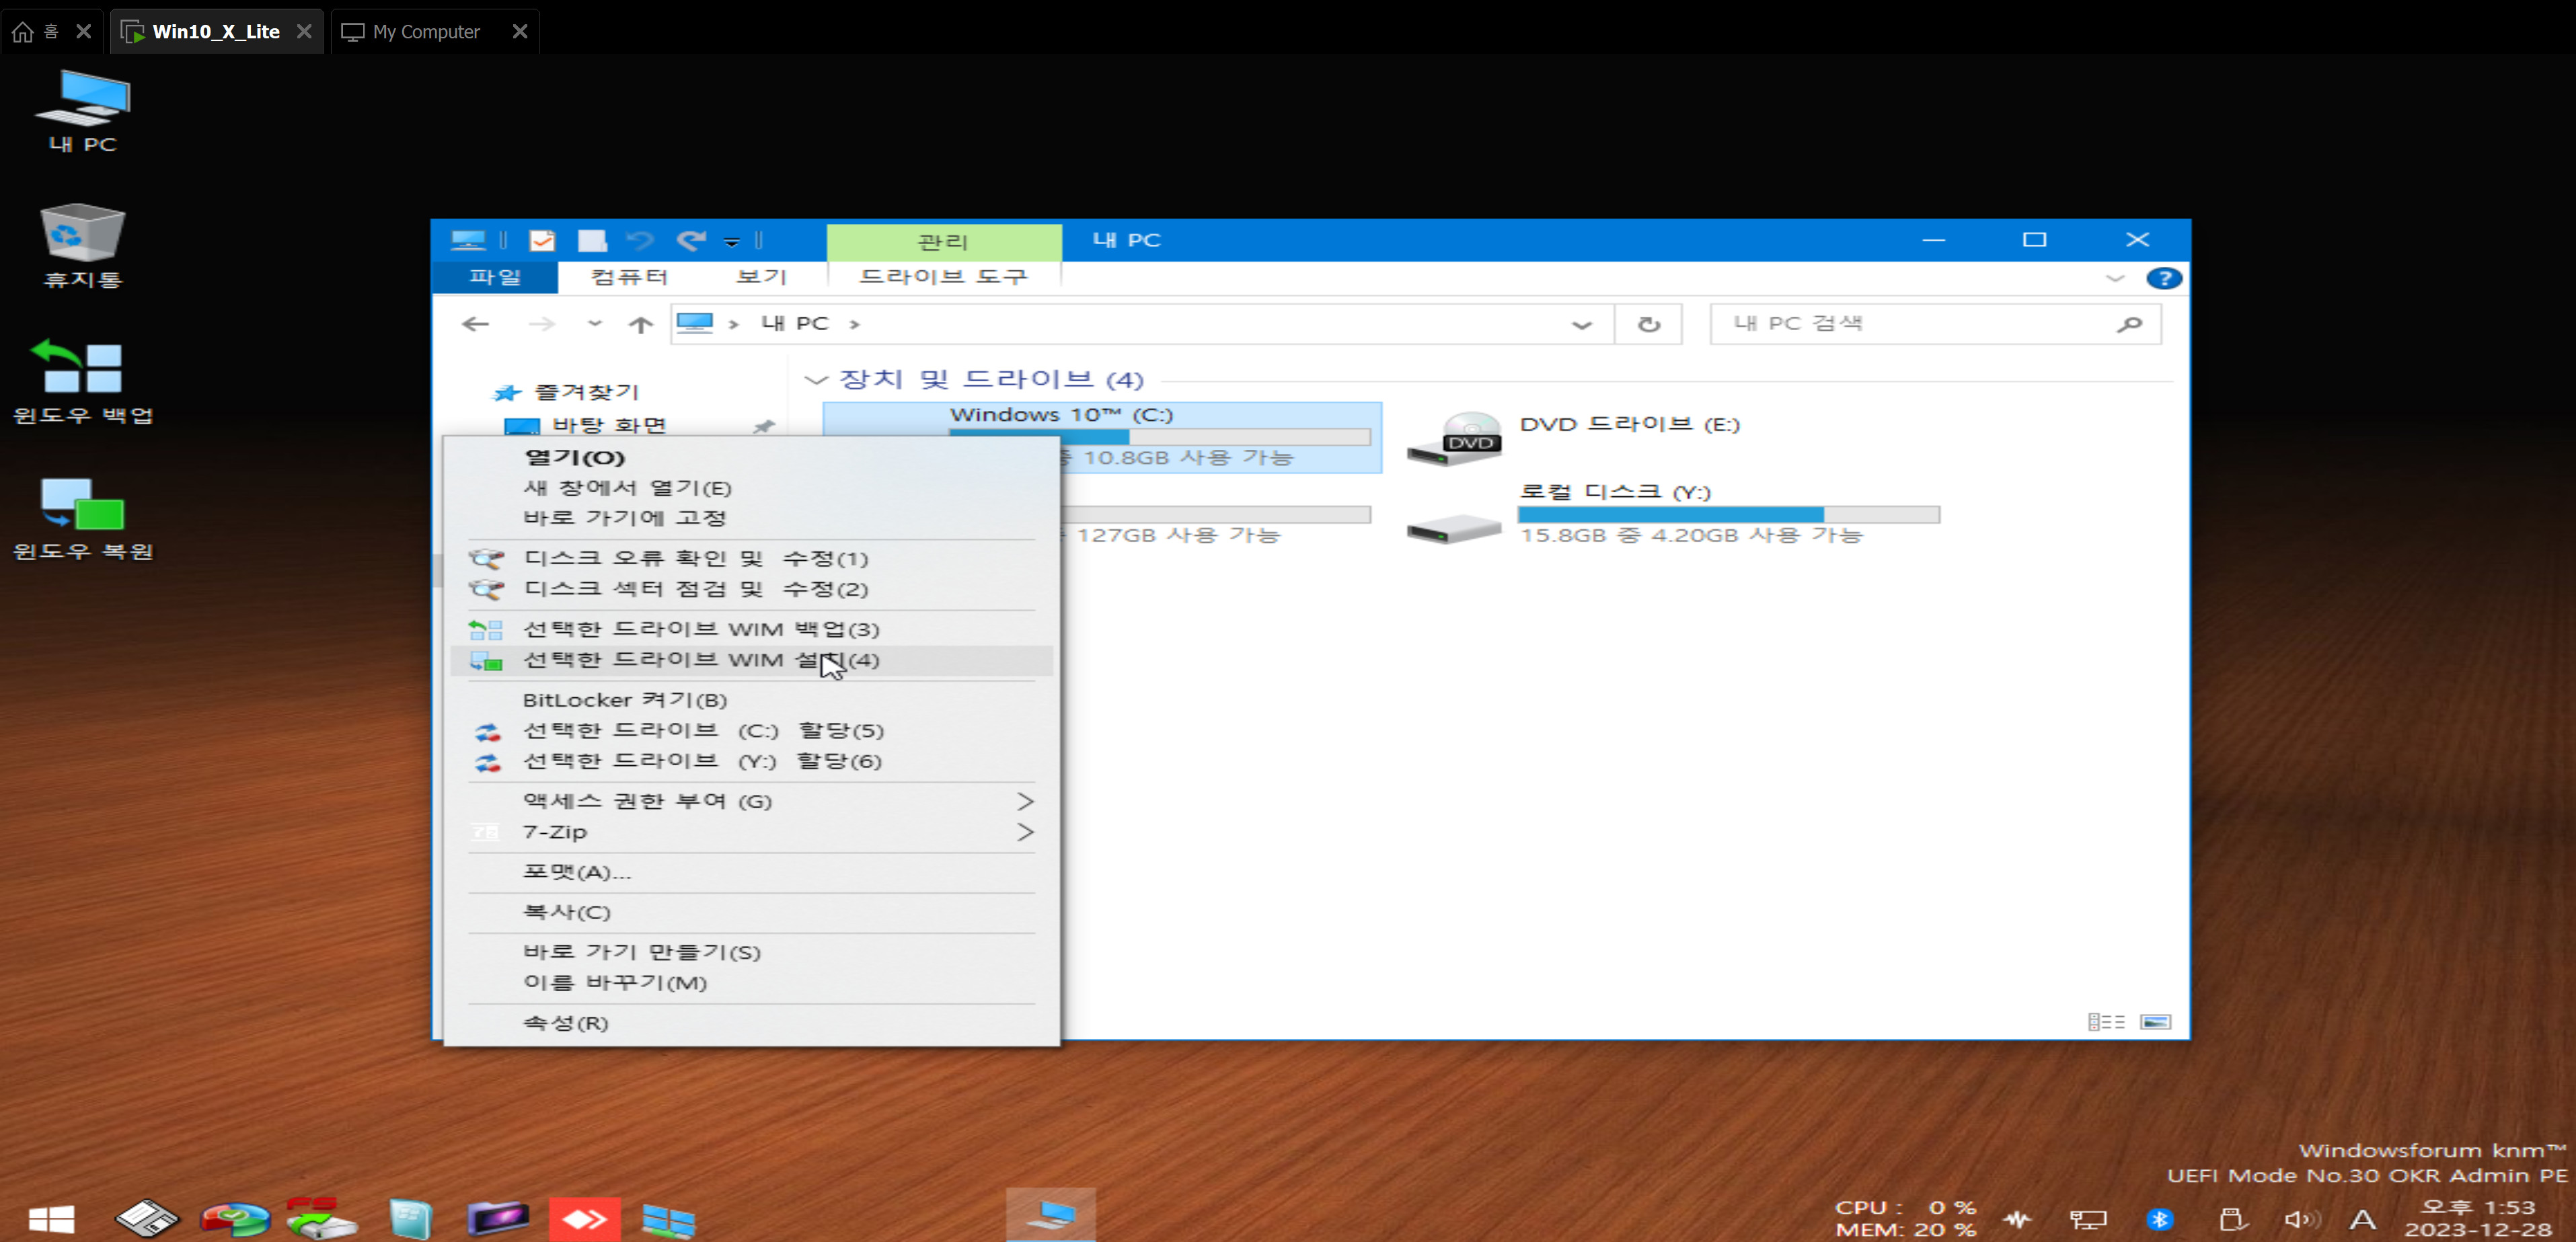Select 선택한 드라이브 (C:) 할당(5)
This screenshot has width=2576, height=1242.
(702, 730)
